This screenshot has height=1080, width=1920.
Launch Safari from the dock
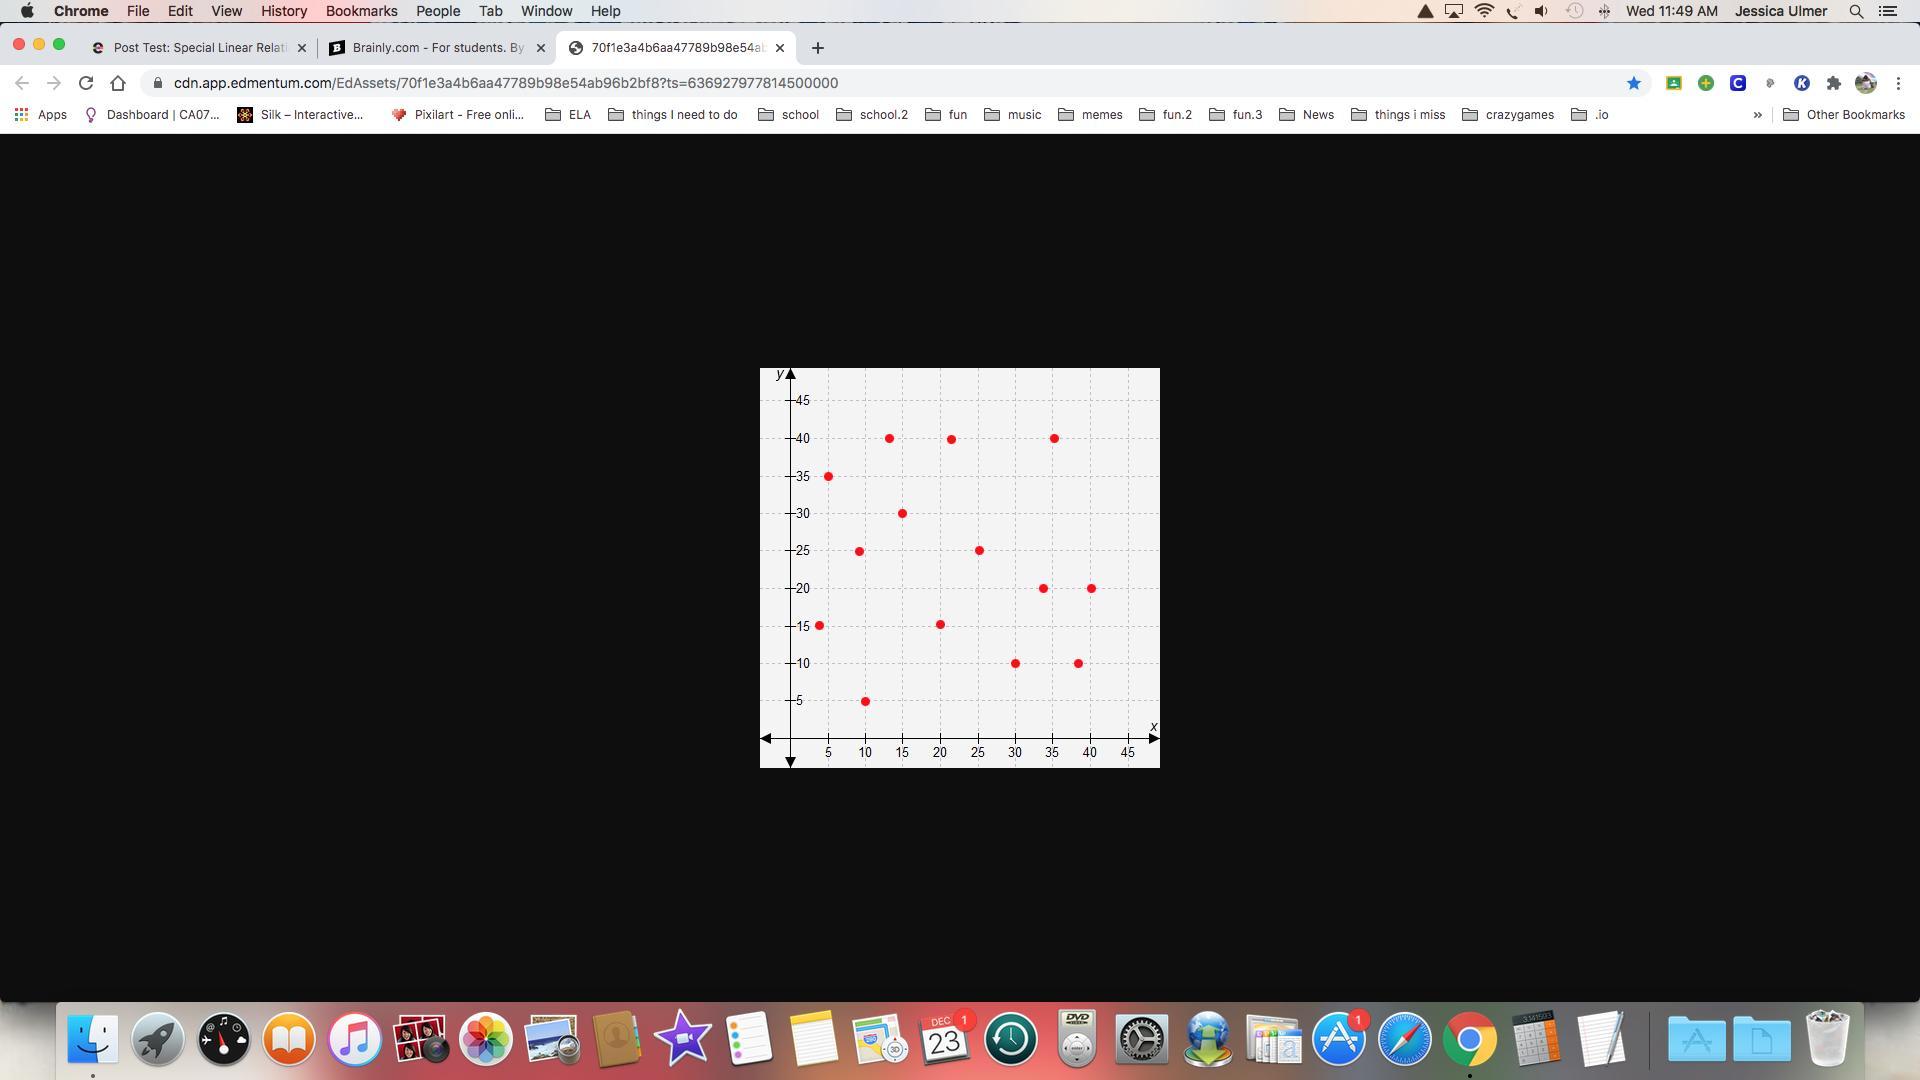pyautogui.click(x=1404, y=1039)
